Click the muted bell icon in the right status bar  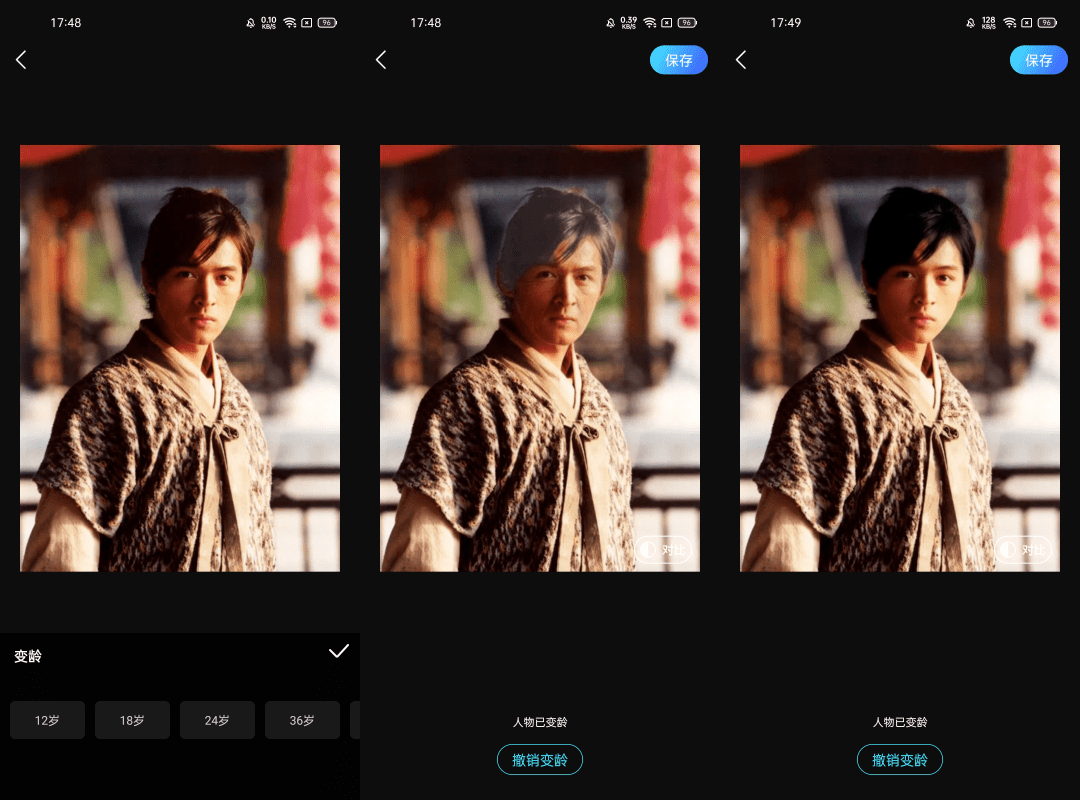[970, 22]
